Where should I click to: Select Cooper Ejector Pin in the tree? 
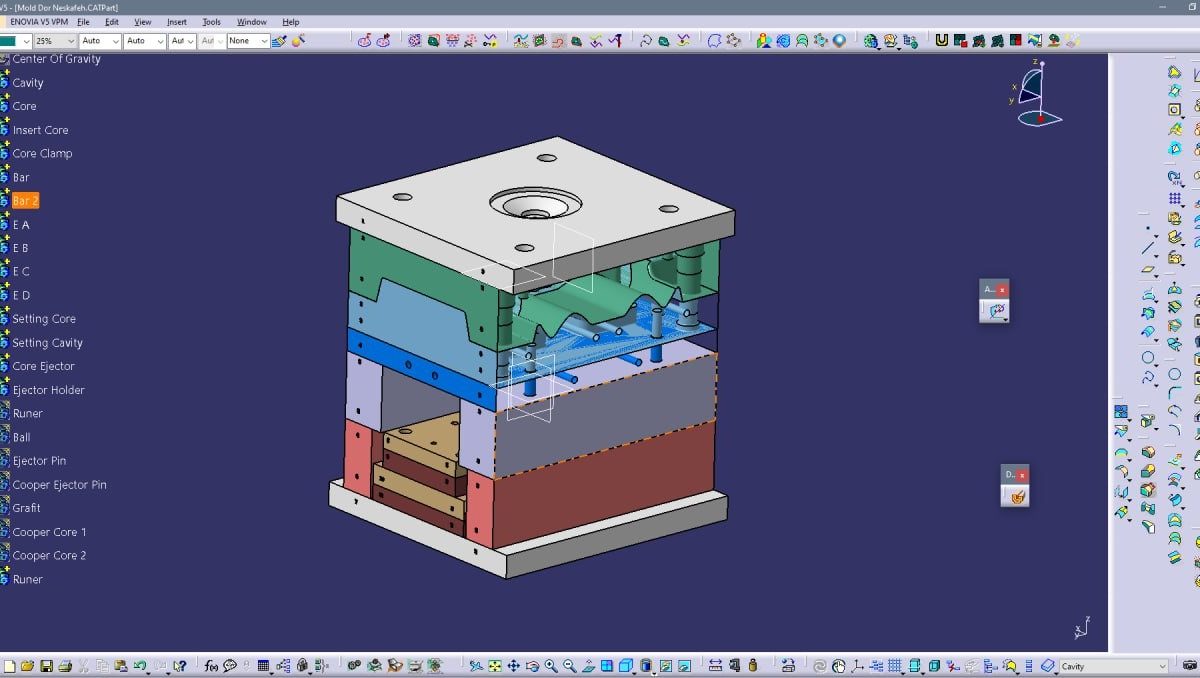point(59,485)
